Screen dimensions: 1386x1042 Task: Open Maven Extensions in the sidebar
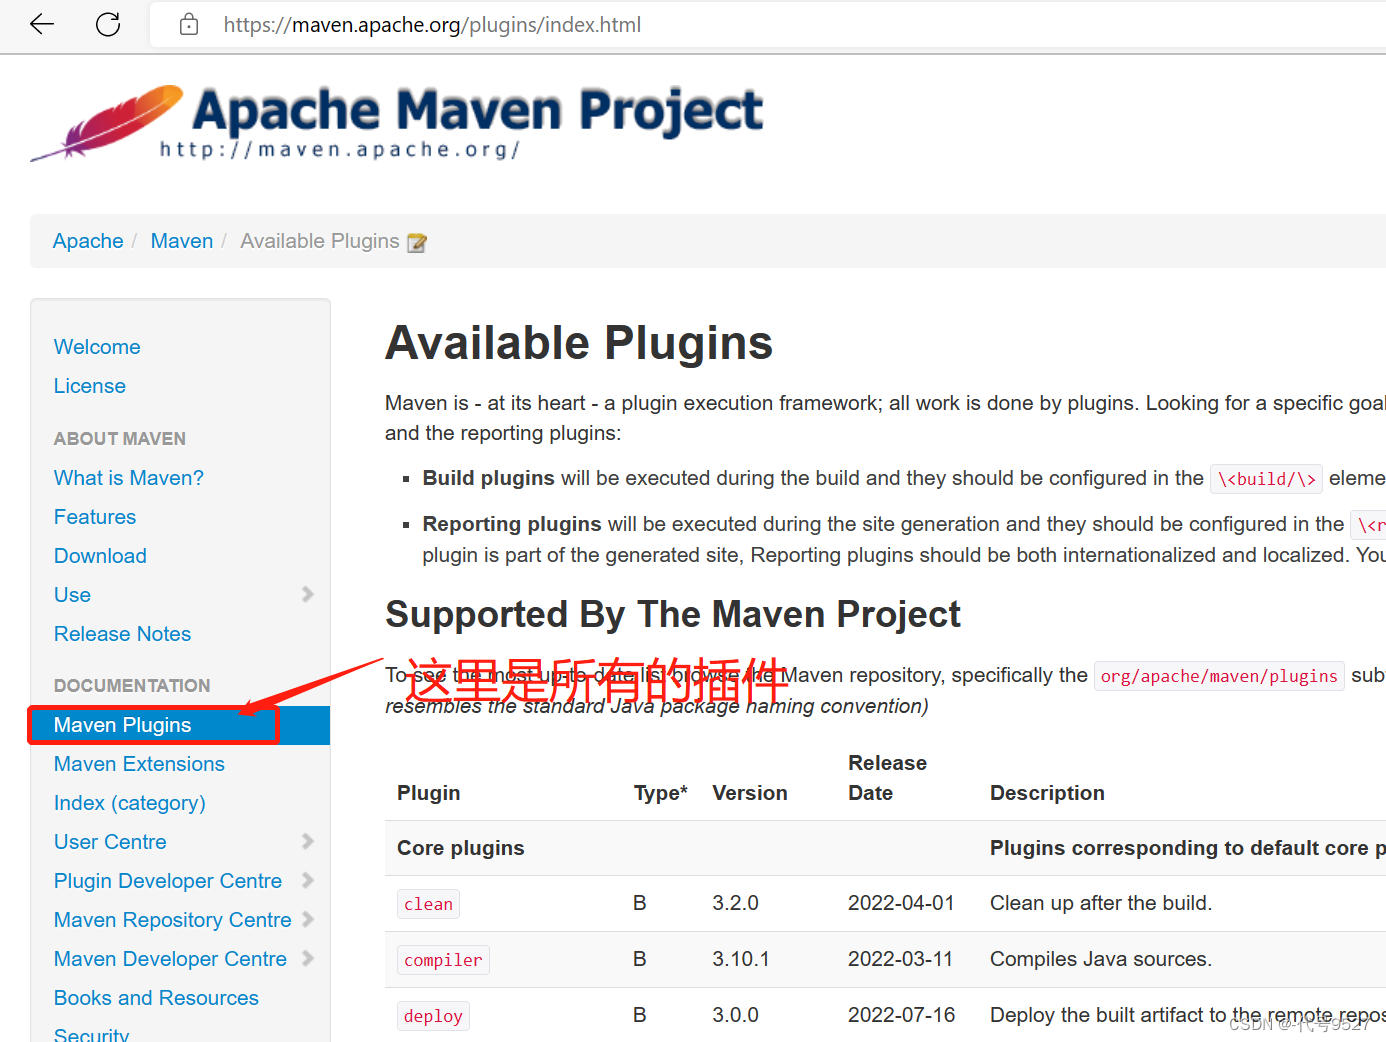(x=139, y=764)
